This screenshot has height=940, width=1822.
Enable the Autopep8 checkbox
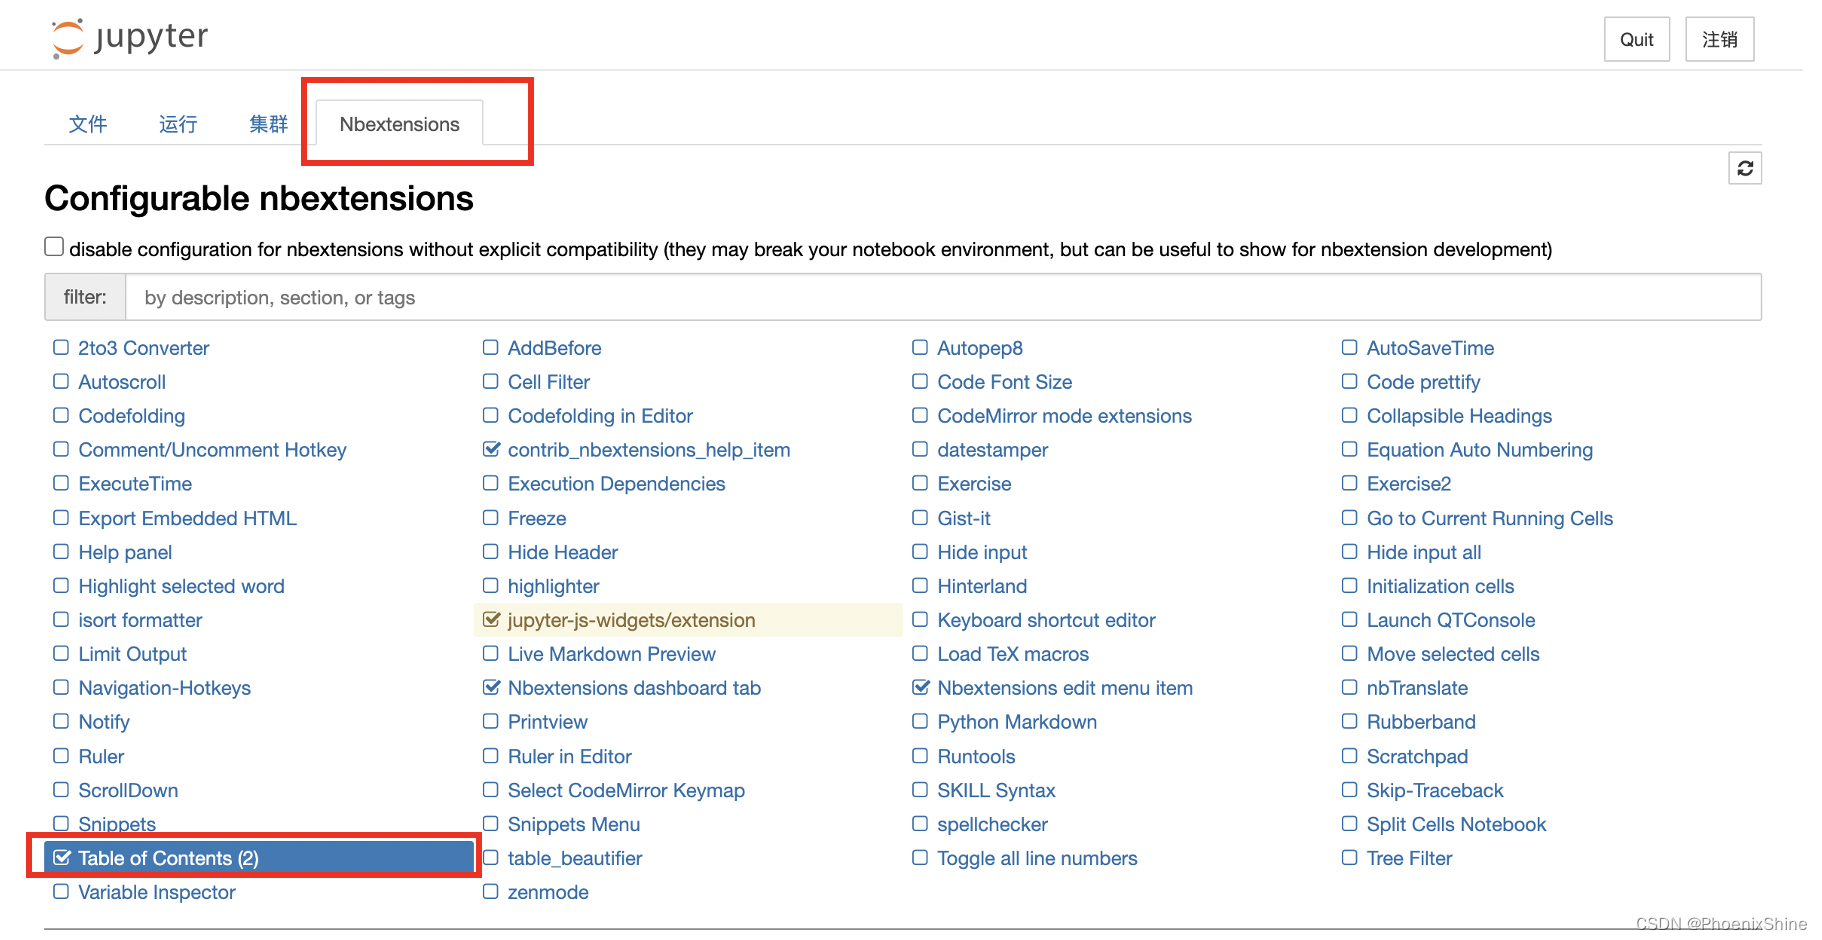pyautogui.click(x=920, y=347)
